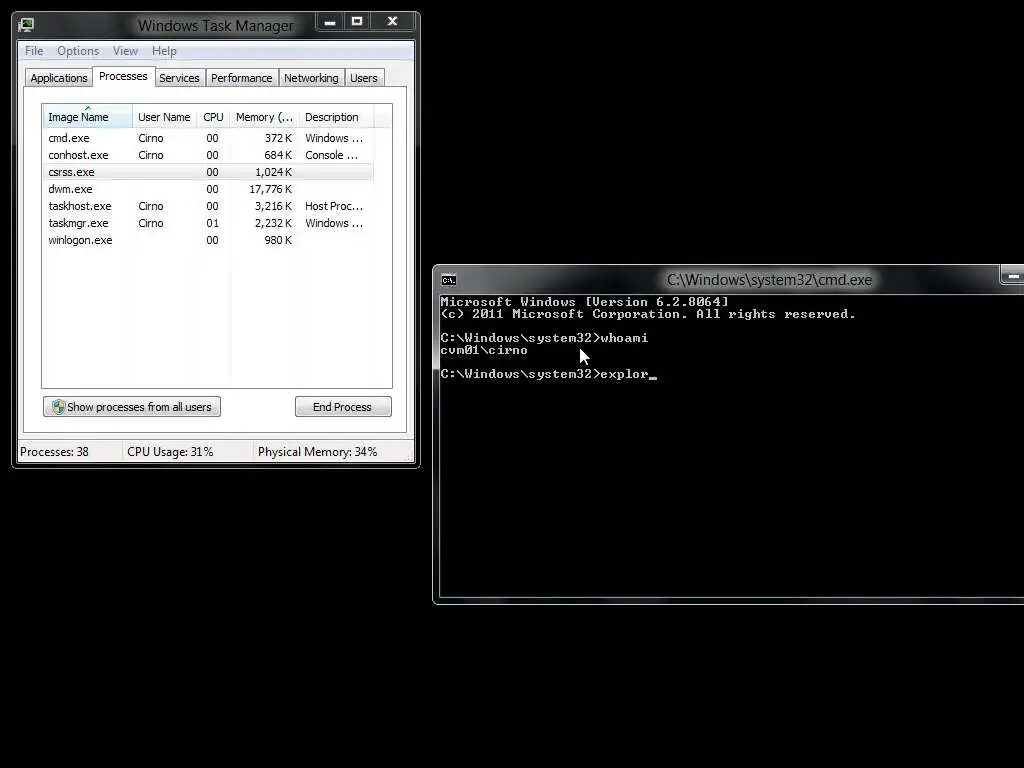The width and height of the screenshot is (1024, 768).
Task: Click the Host Proc... description cell
Action: click(334, 206)
